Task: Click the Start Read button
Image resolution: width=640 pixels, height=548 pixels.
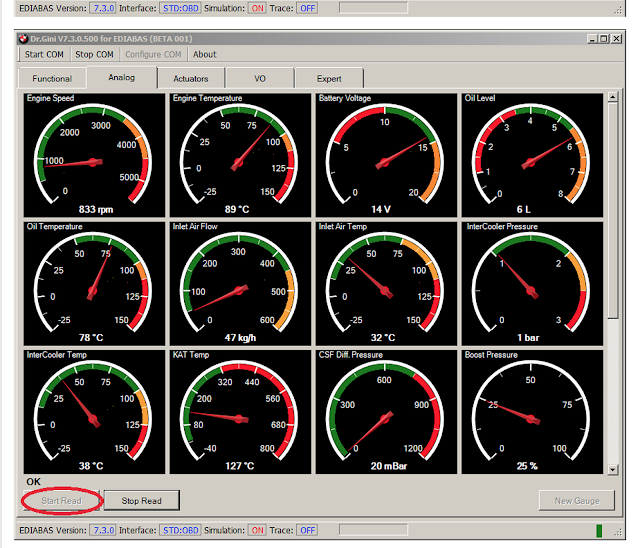Action: click(61, 501)
